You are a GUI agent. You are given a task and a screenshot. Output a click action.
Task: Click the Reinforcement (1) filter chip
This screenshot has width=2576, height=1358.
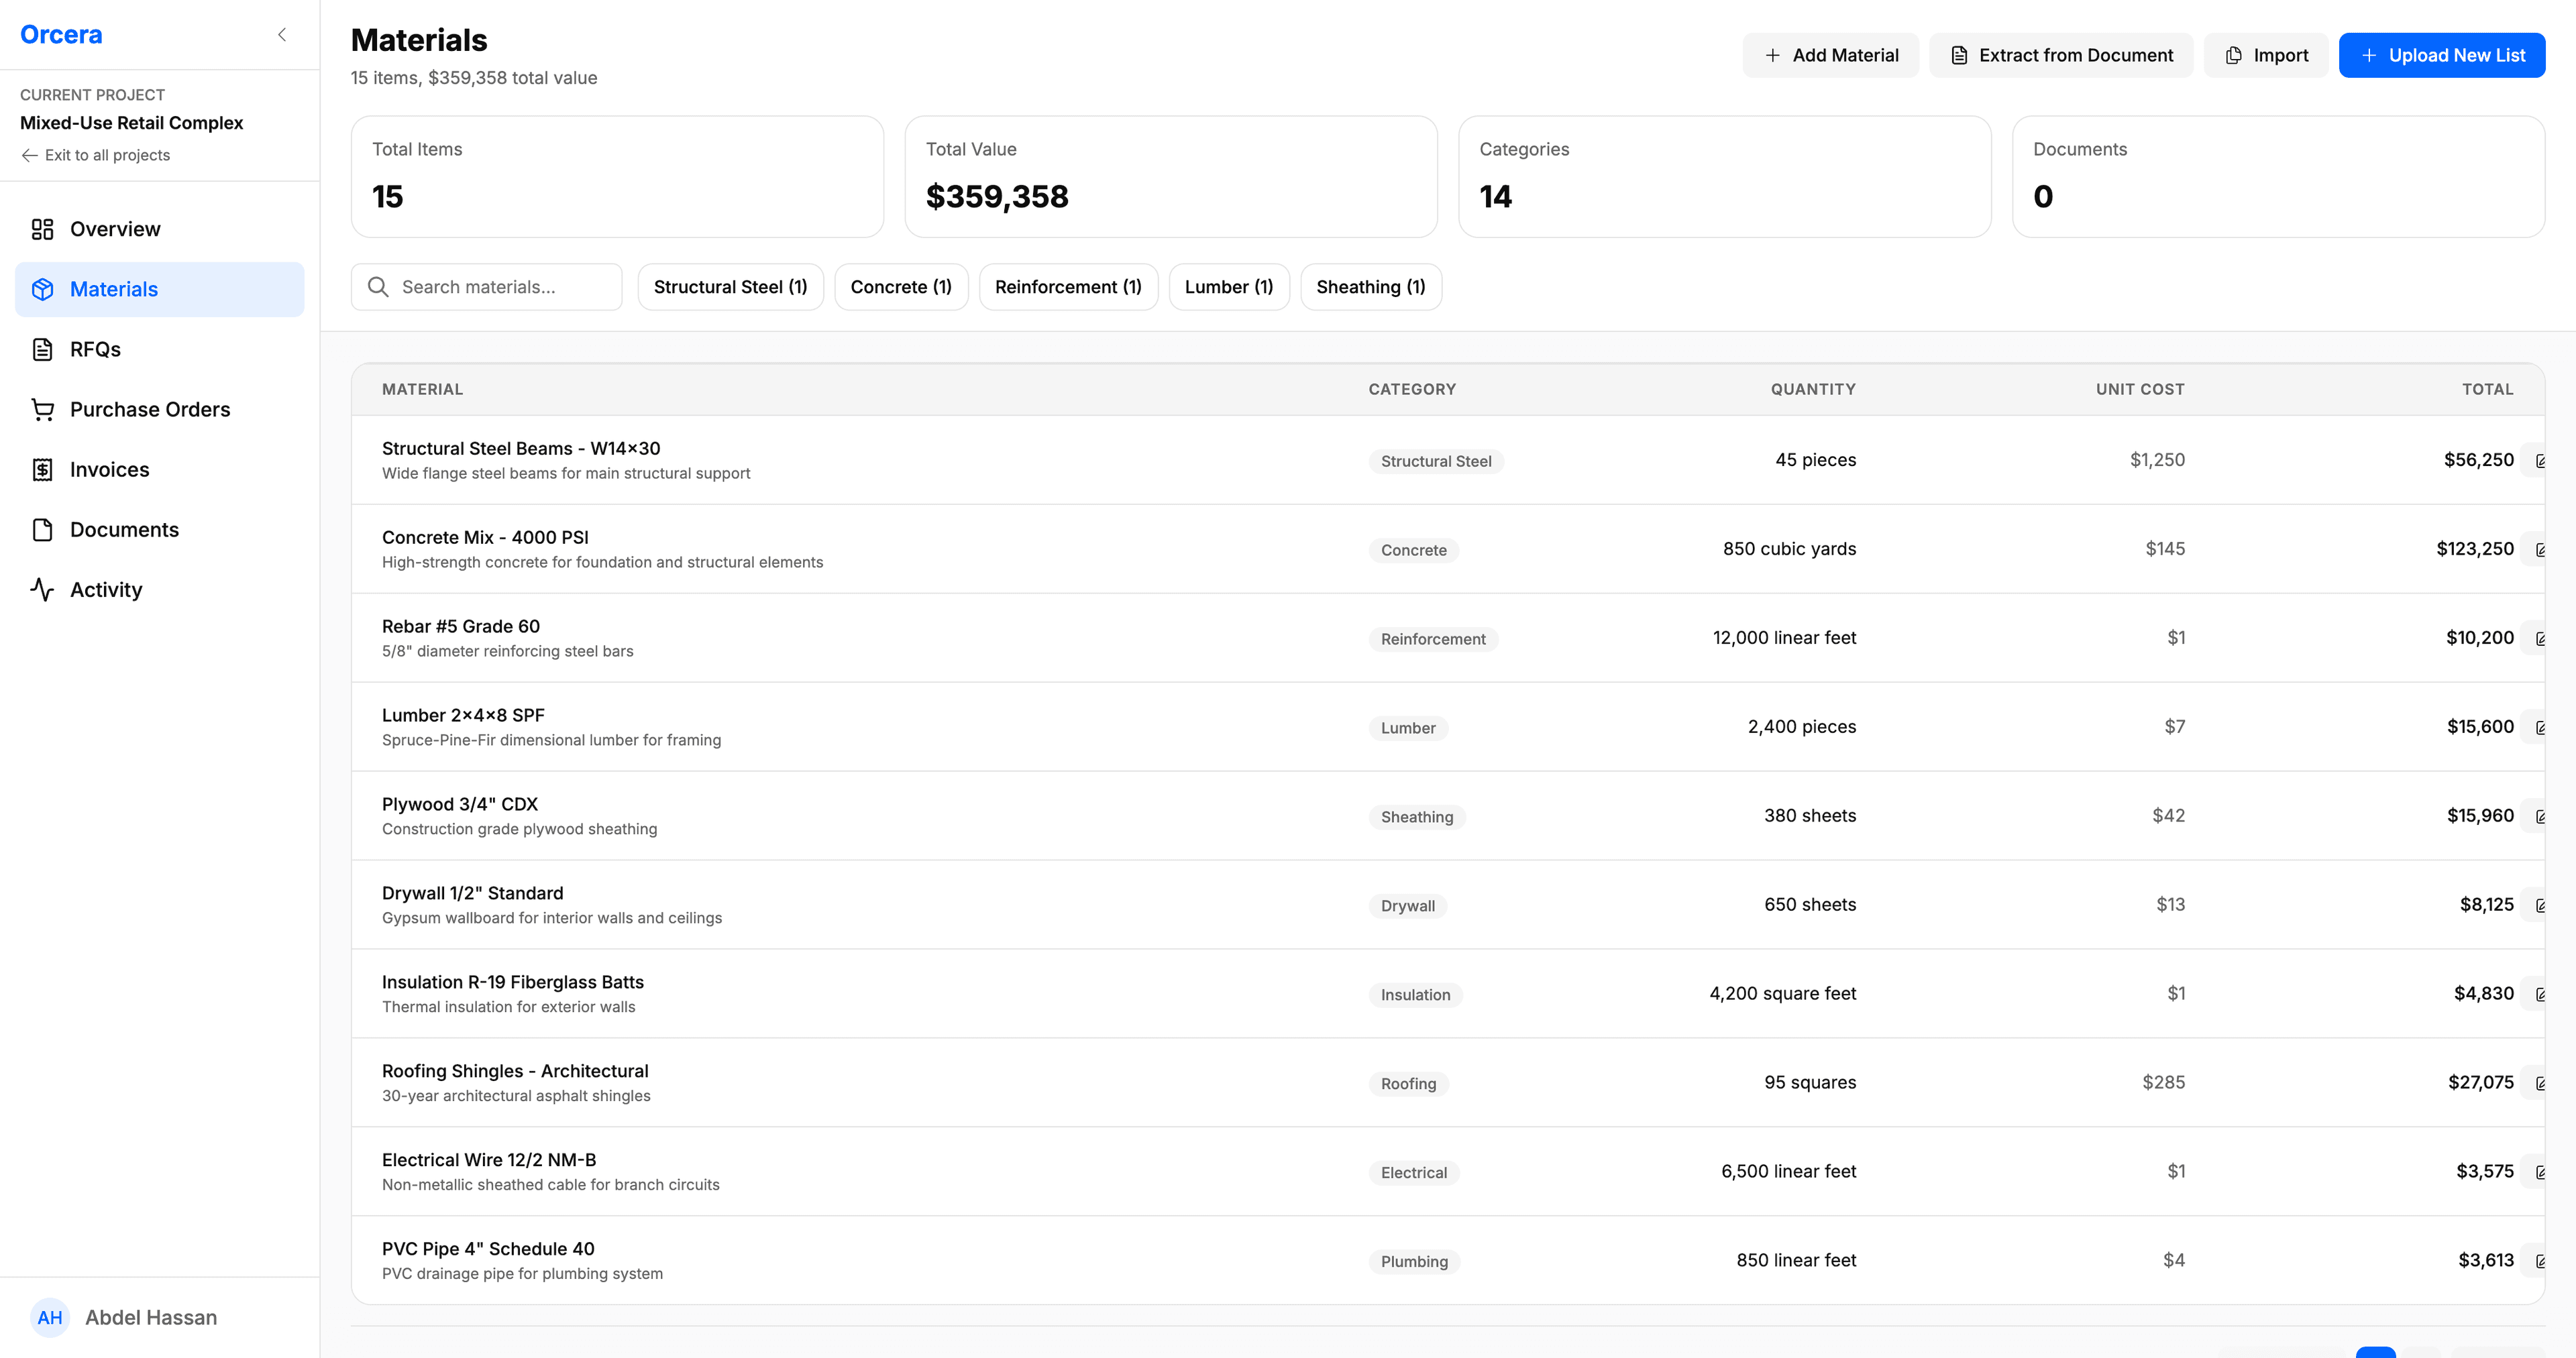1068,287
